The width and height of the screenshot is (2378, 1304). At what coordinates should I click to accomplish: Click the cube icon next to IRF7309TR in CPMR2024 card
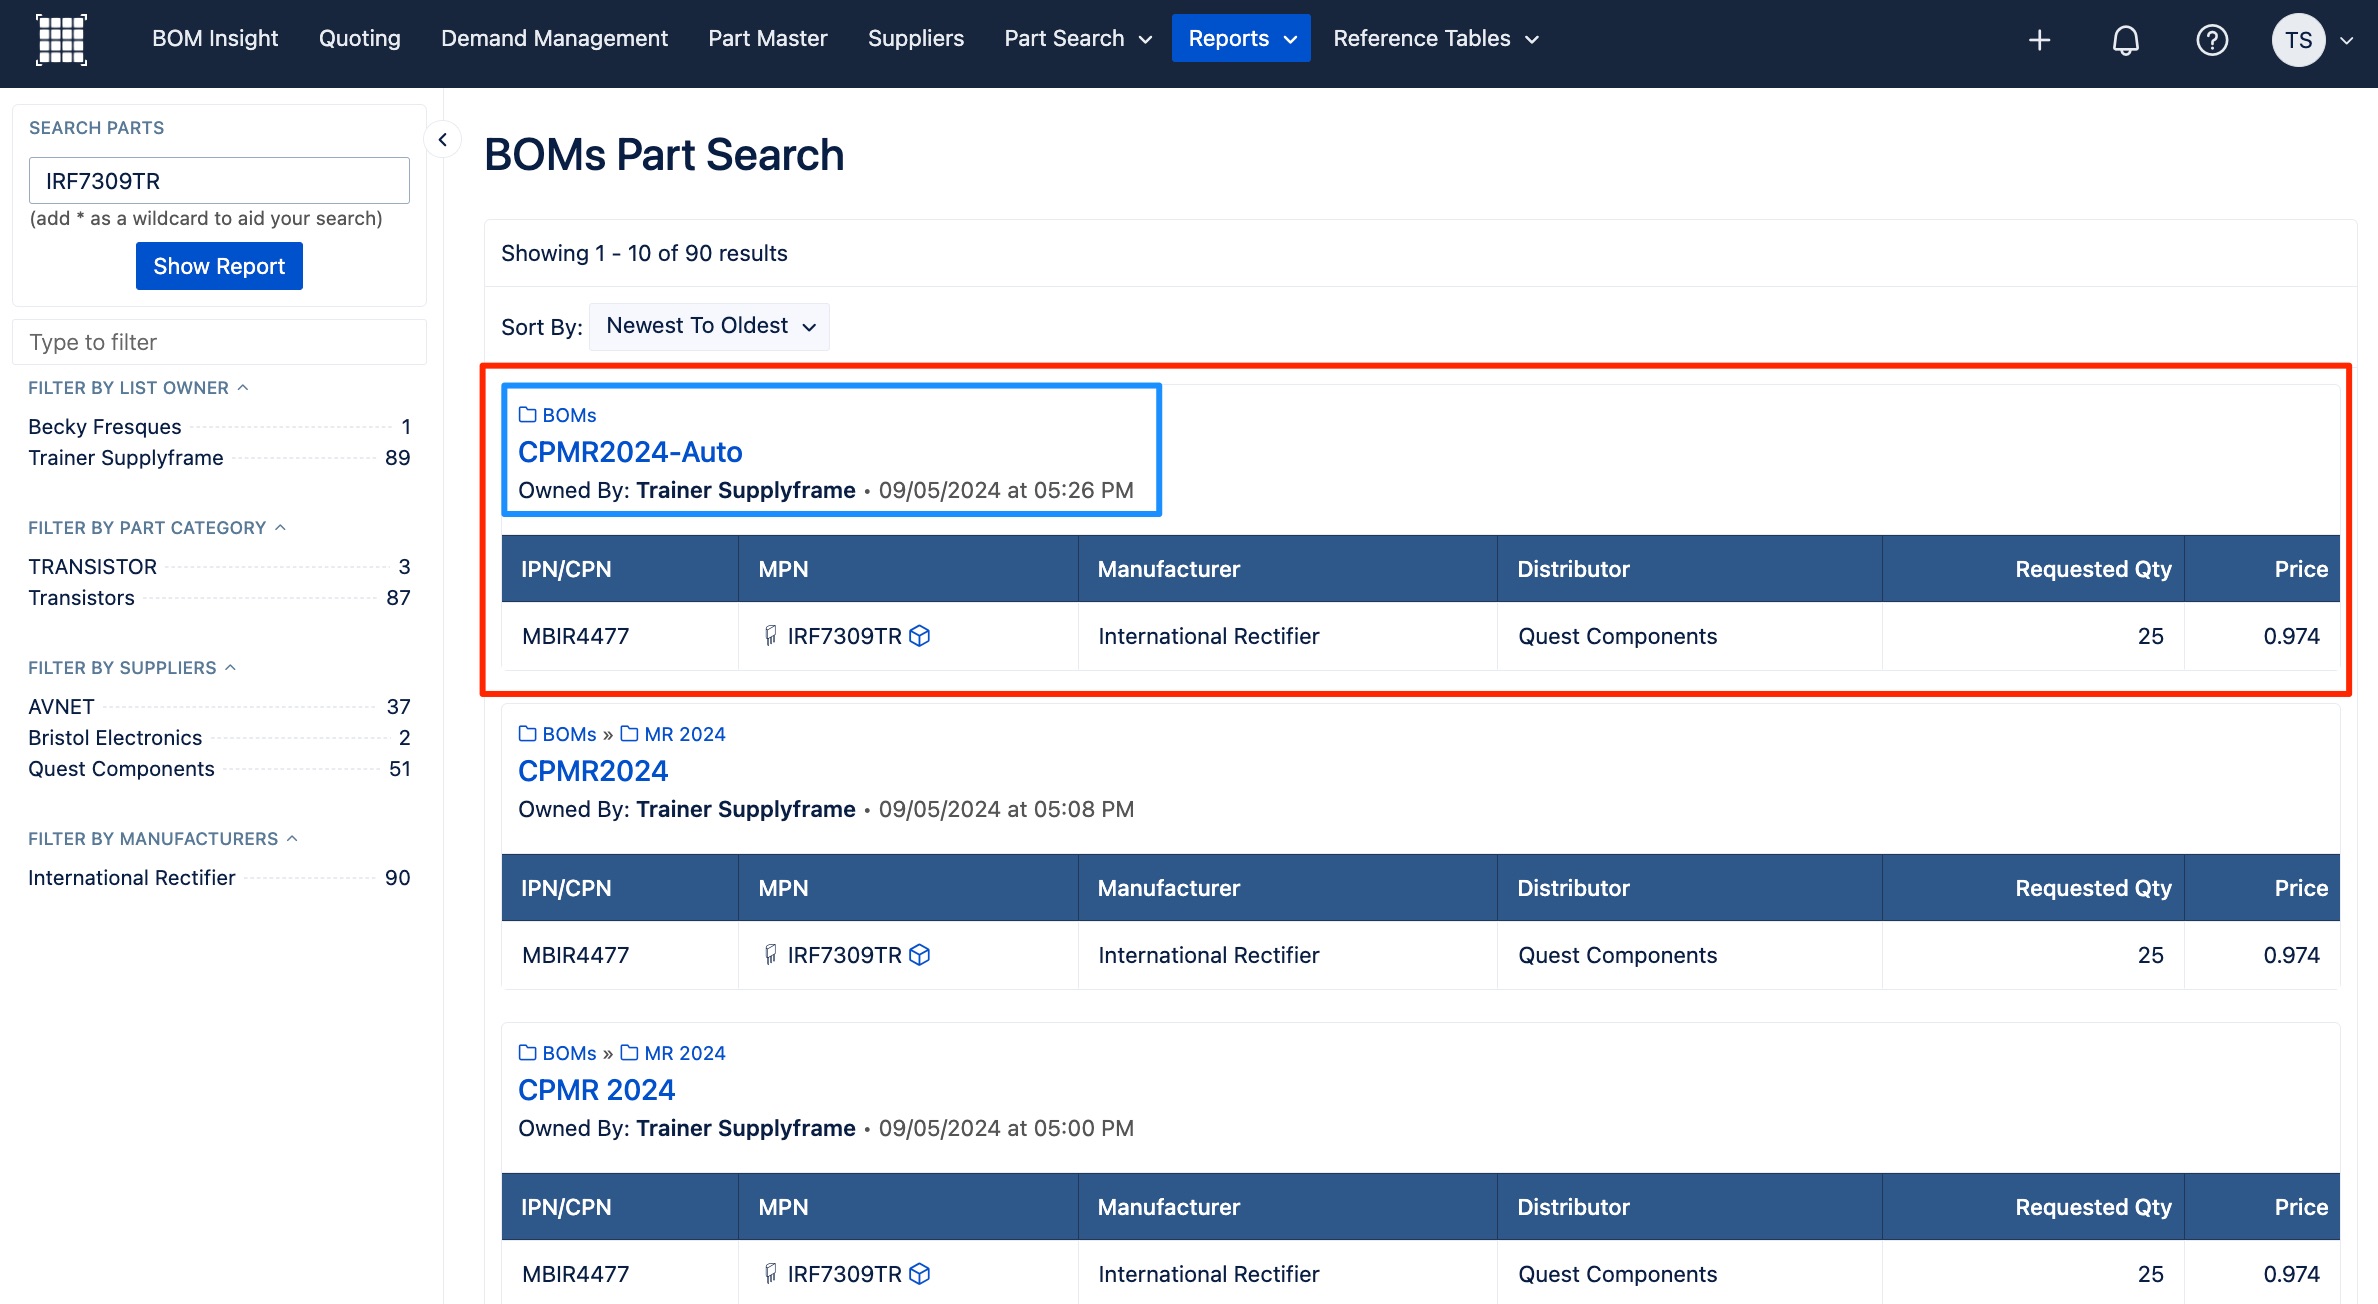pos(919,955)
